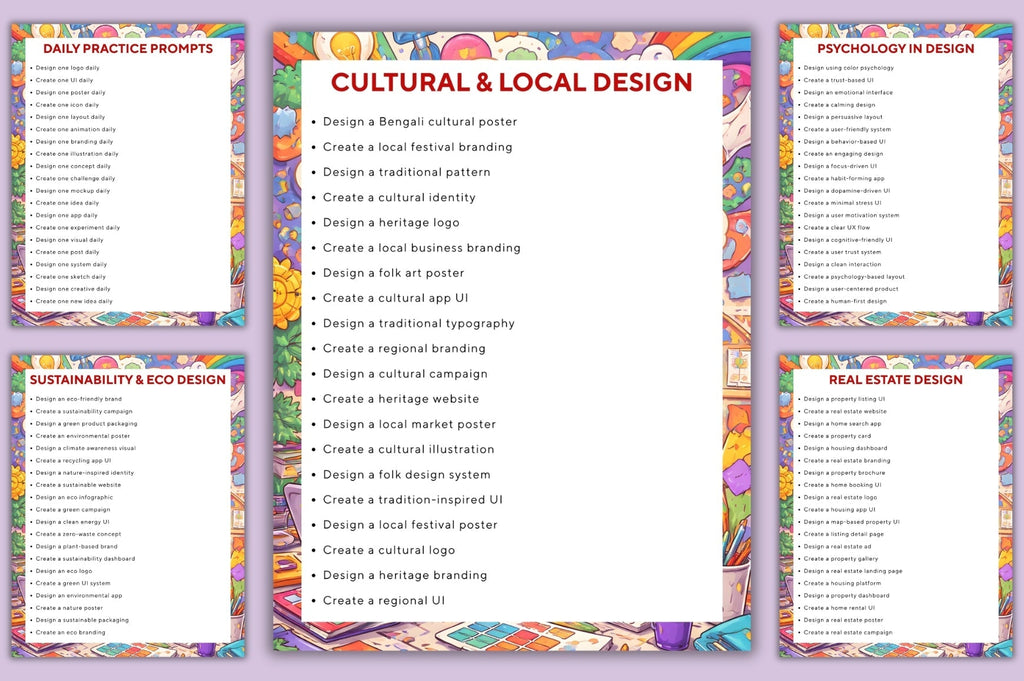Viewport: 1024px width, 681px height.
Task: Click 'Create one animation daily' item
Action: pos(76,129)
